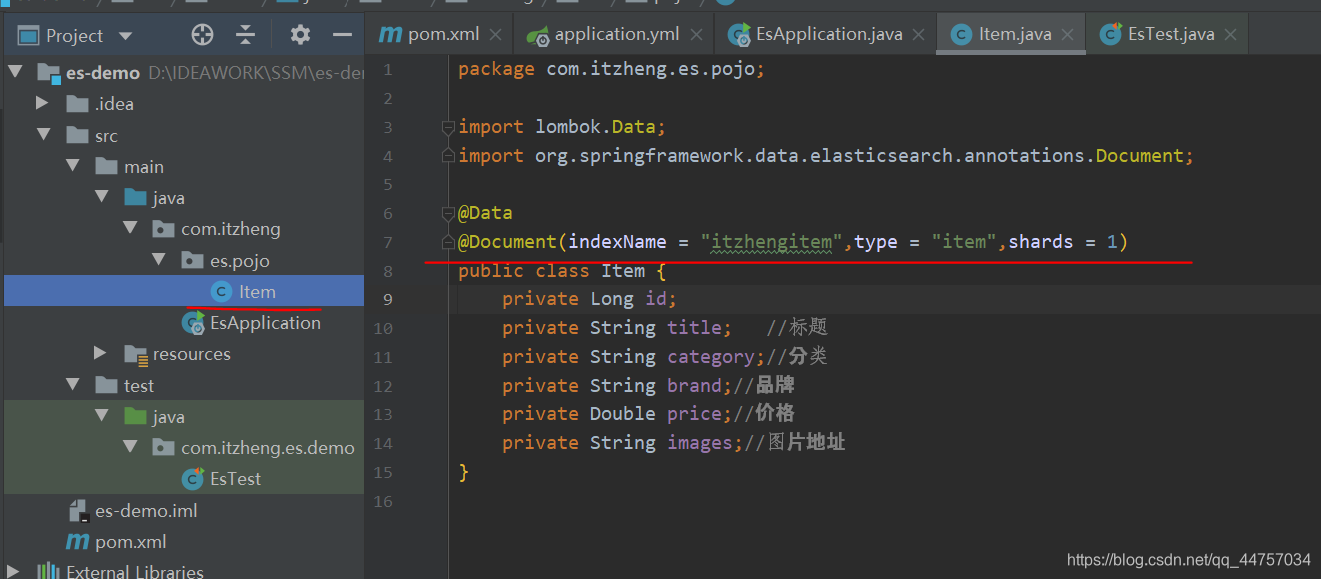Click the com.itzheng.es.demo test package
1321x579 pixels.
268,448
